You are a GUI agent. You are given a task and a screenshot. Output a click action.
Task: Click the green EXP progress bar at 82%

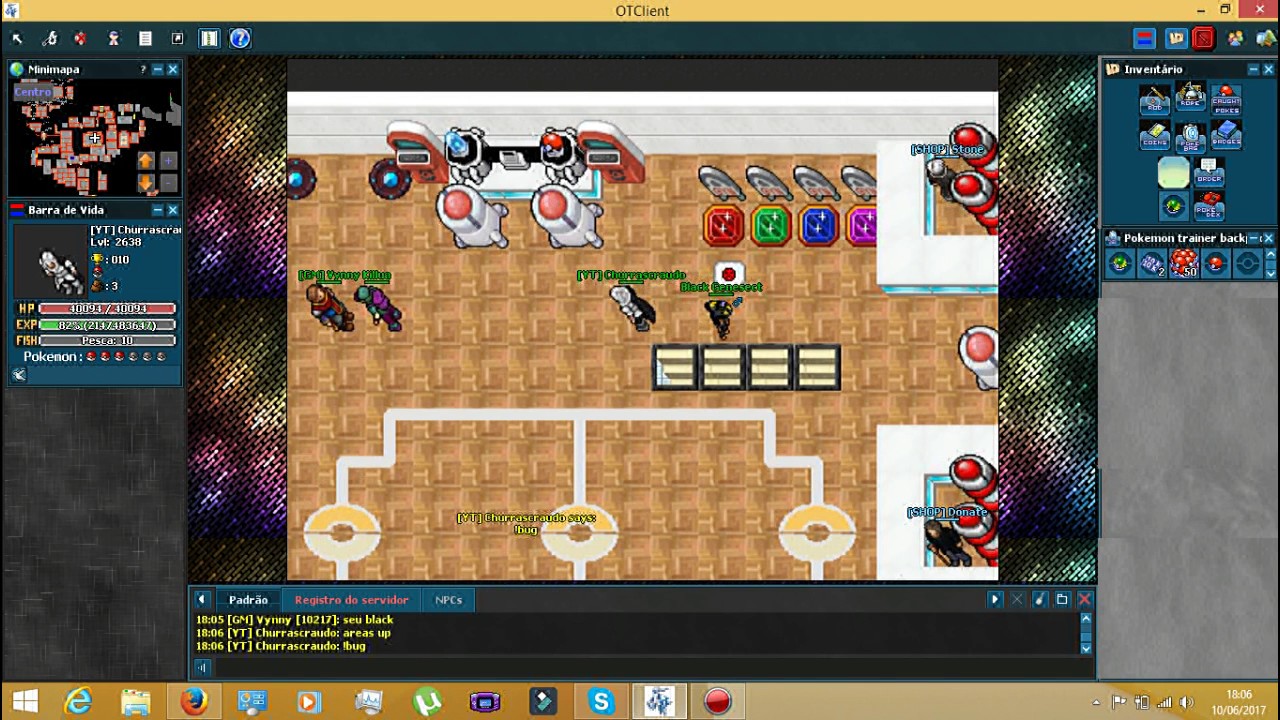pos(107,325)
